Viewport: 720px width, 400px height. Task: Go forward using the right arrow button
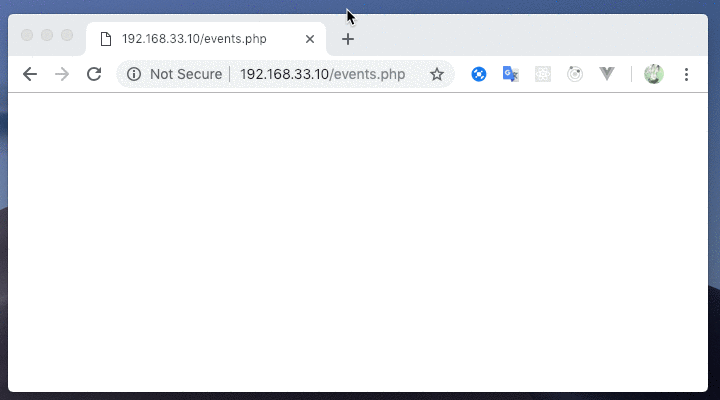[x=62, y=74]
